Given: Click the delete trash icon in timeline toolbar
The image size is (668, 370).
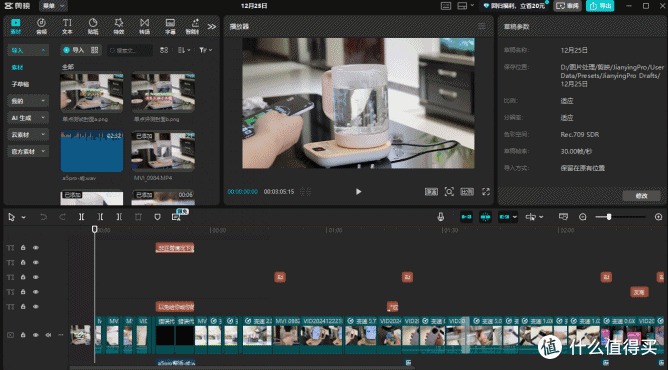Looking at the screenshot, I should pos(138,217).
